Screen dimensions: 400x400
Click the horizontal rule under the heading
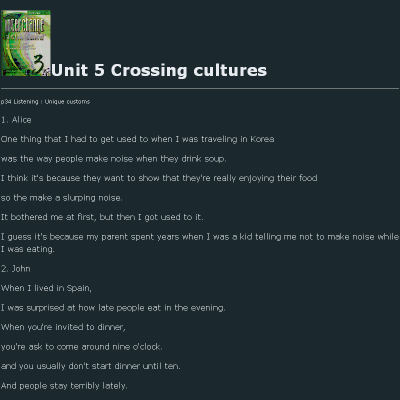(x=200, y=89)
